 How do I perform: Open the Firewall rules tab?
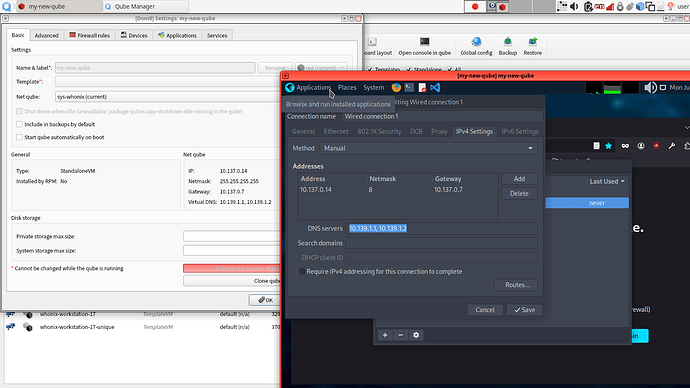click(89, 35)
